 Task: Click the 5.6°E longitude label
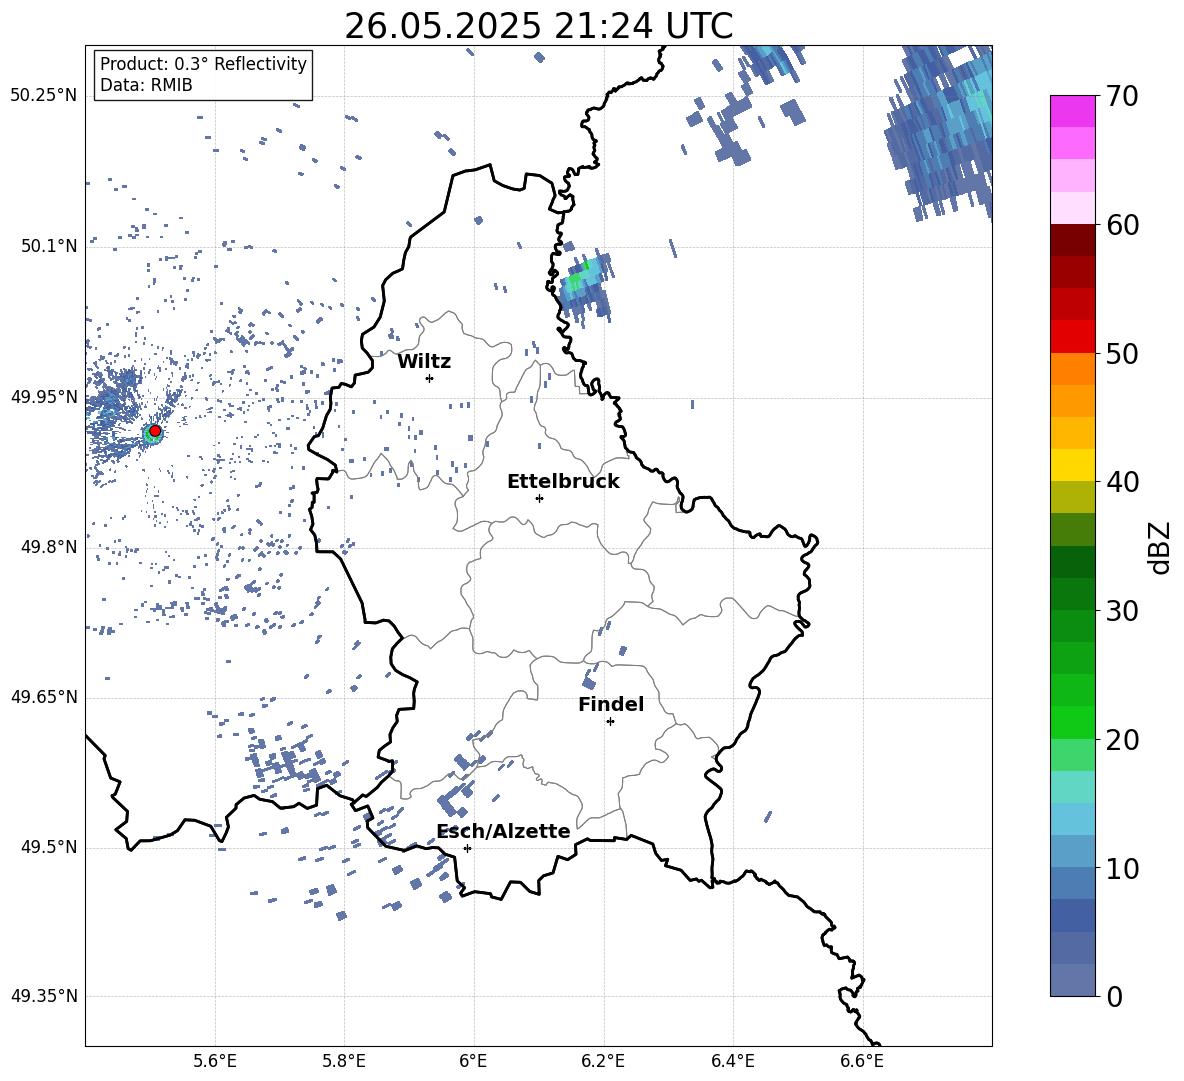(215, 1061)
